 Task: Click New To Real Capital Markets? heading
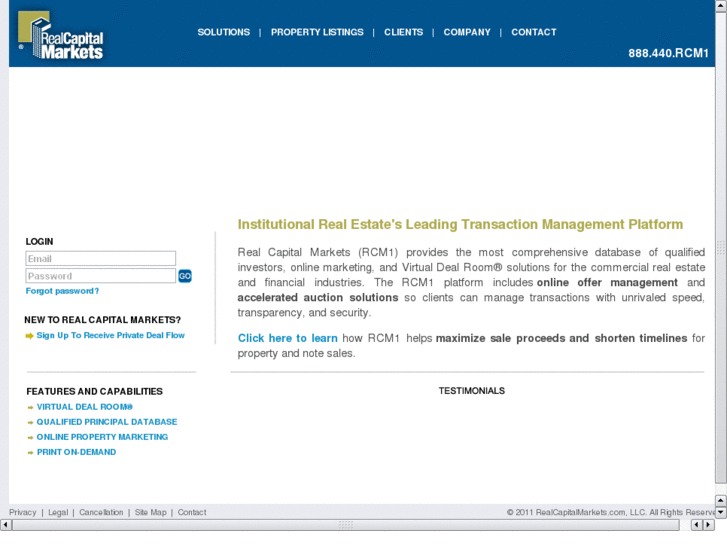click(102, 320)
